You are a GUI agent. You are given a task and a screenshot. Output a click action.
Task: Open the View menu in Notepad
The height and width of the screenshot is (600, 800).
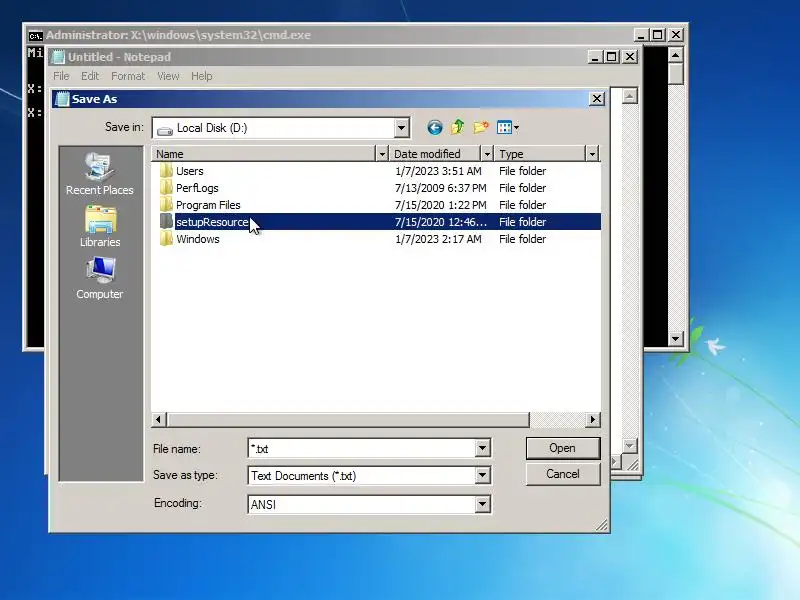168,76
